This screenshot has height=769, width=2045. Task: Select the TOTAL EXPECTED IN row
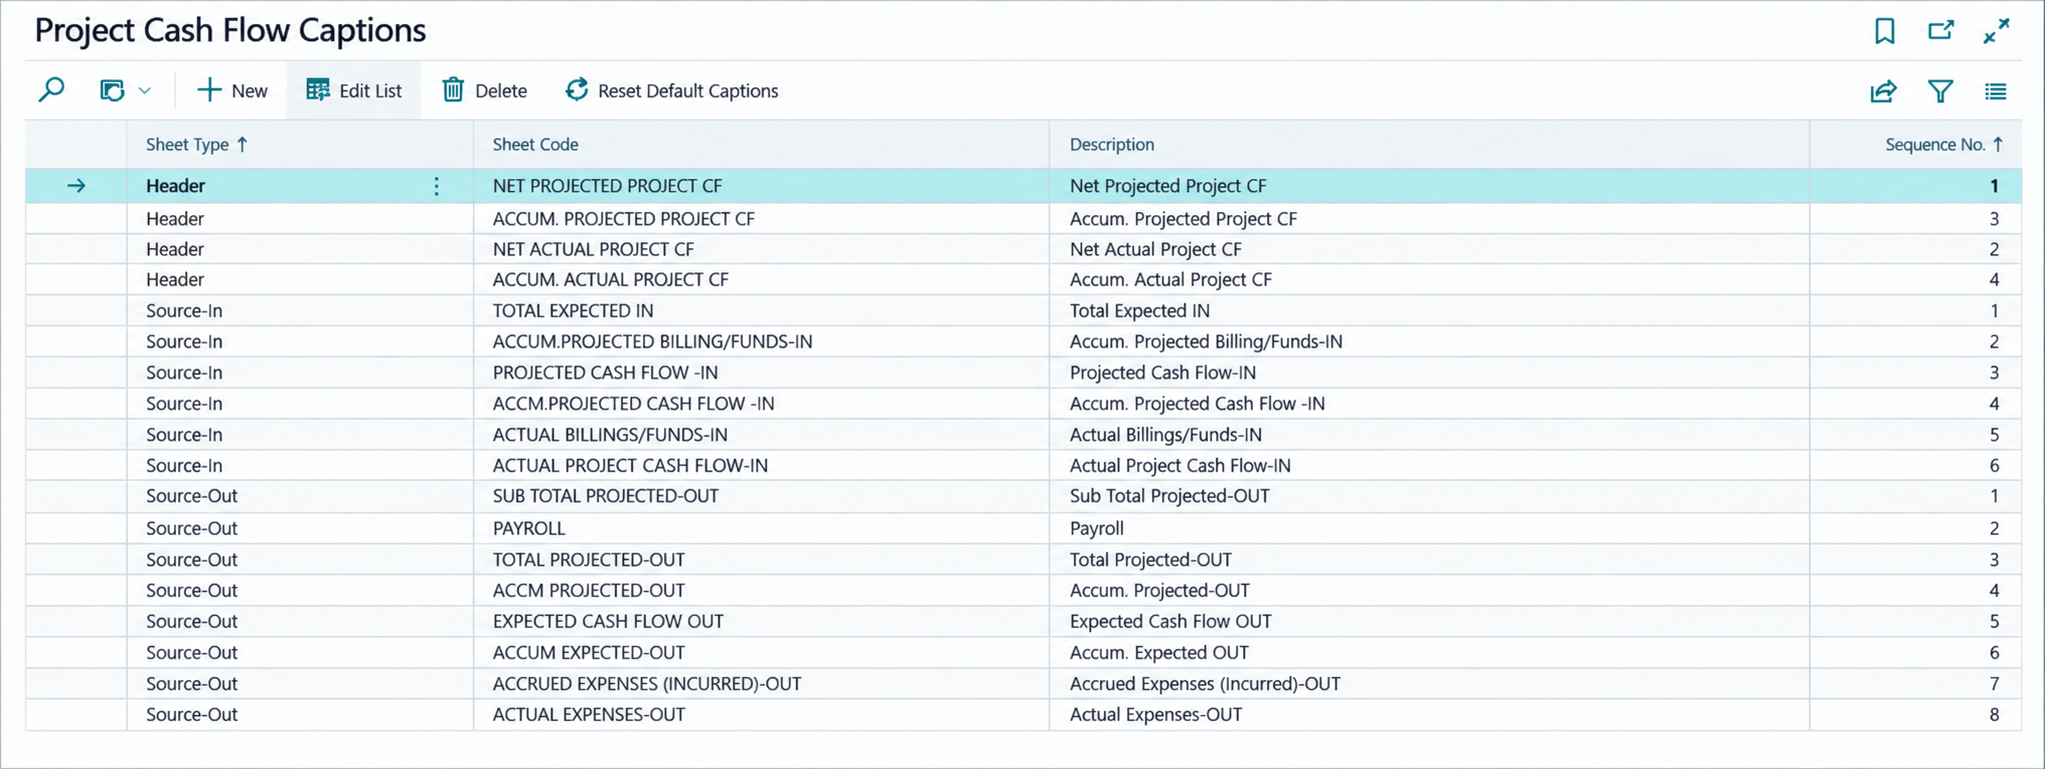[x=1023, y=310]
